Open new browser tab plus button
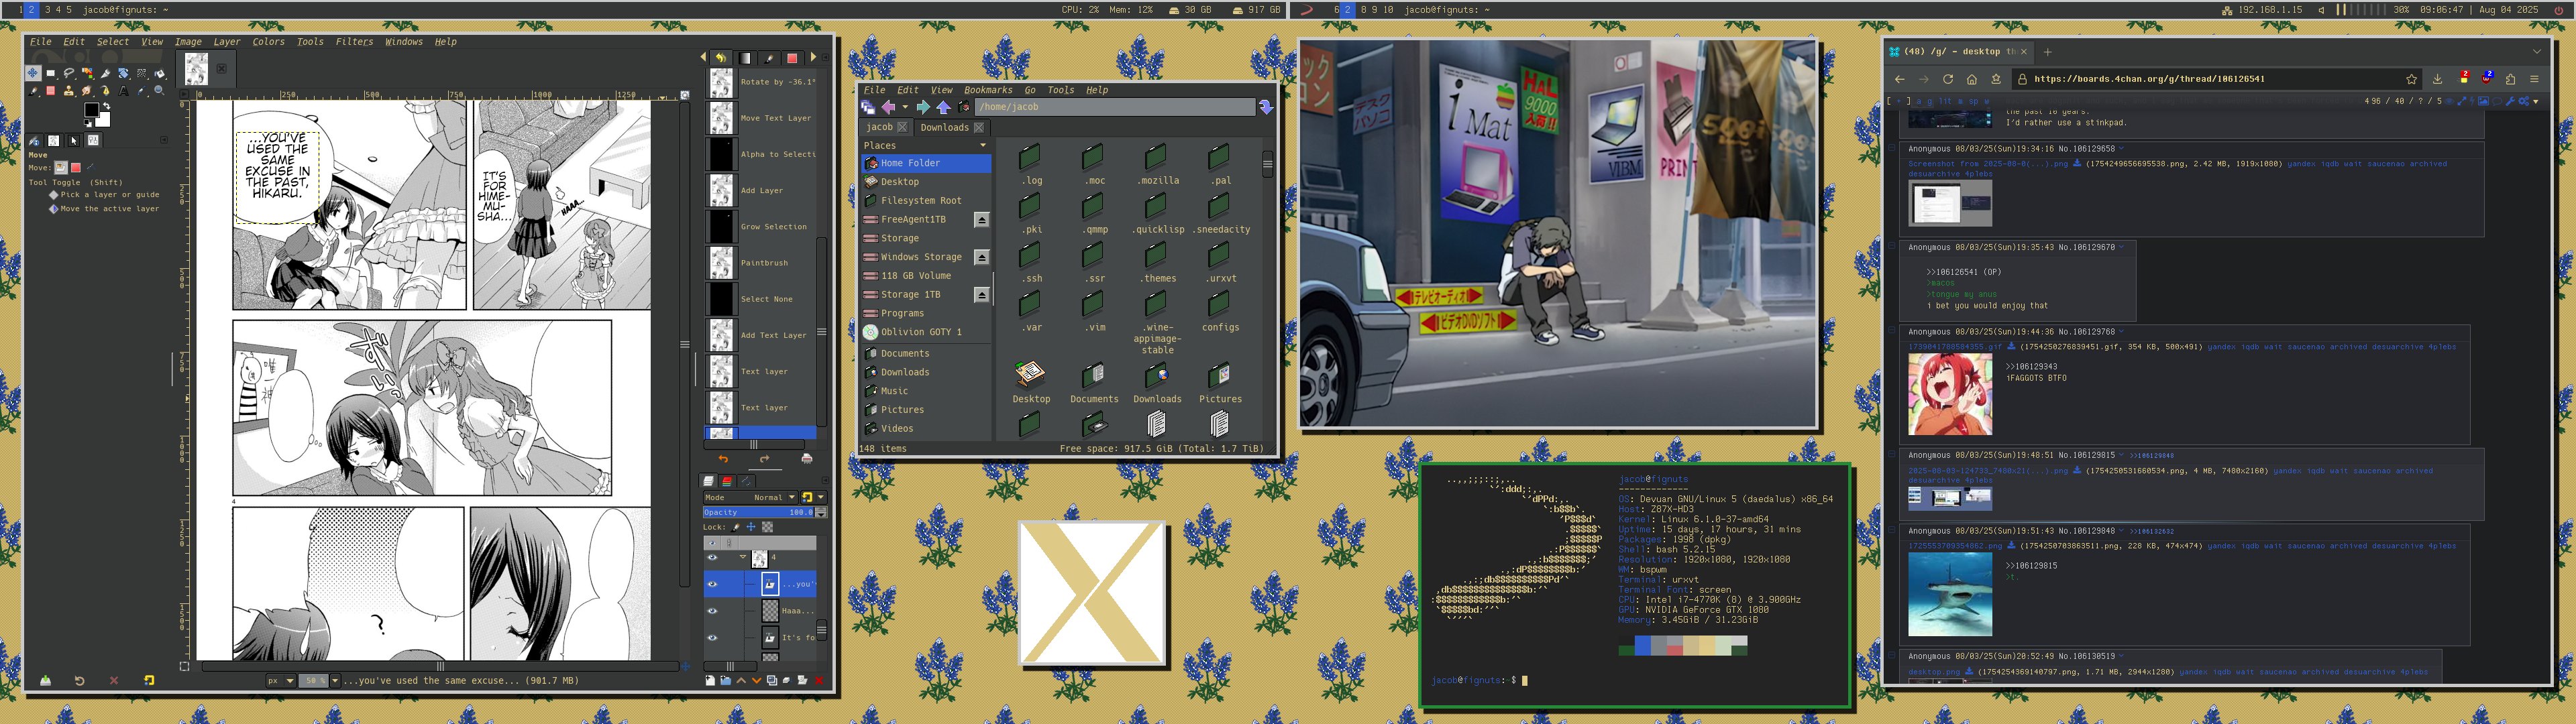 click(x=2047, y=51)
